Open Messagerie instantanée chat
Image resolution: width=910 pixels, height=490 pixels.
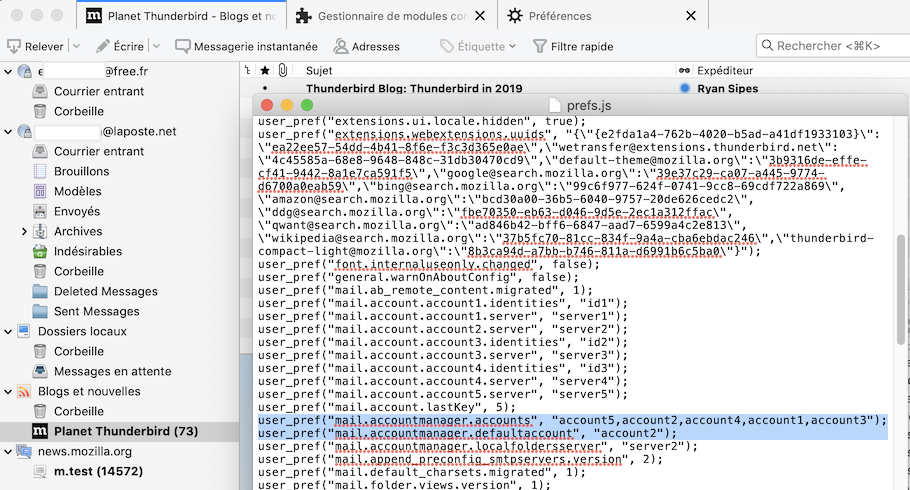coord(246,46)
